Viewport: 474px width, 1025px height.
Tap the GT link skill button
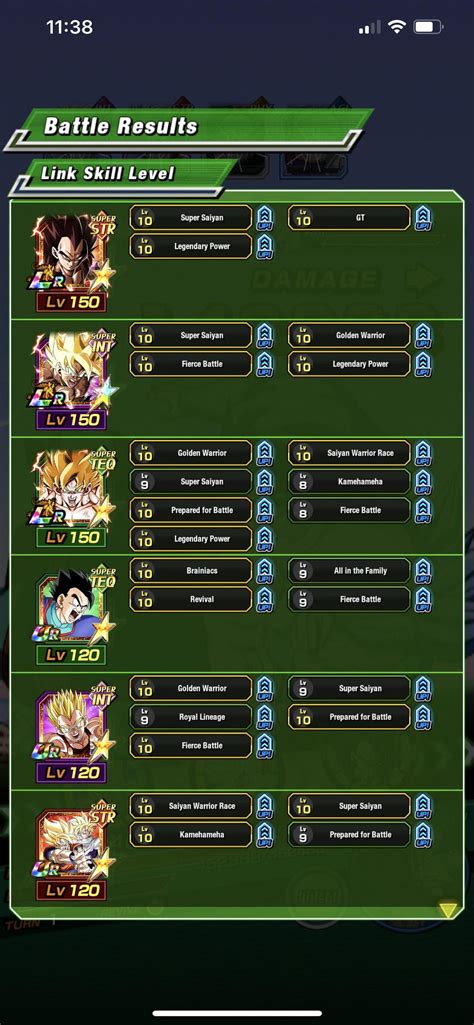pos(349,218)
